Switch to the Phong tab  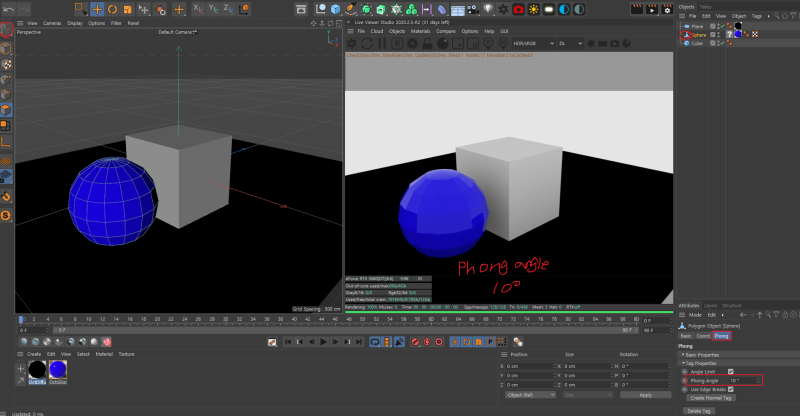point(721,336)
